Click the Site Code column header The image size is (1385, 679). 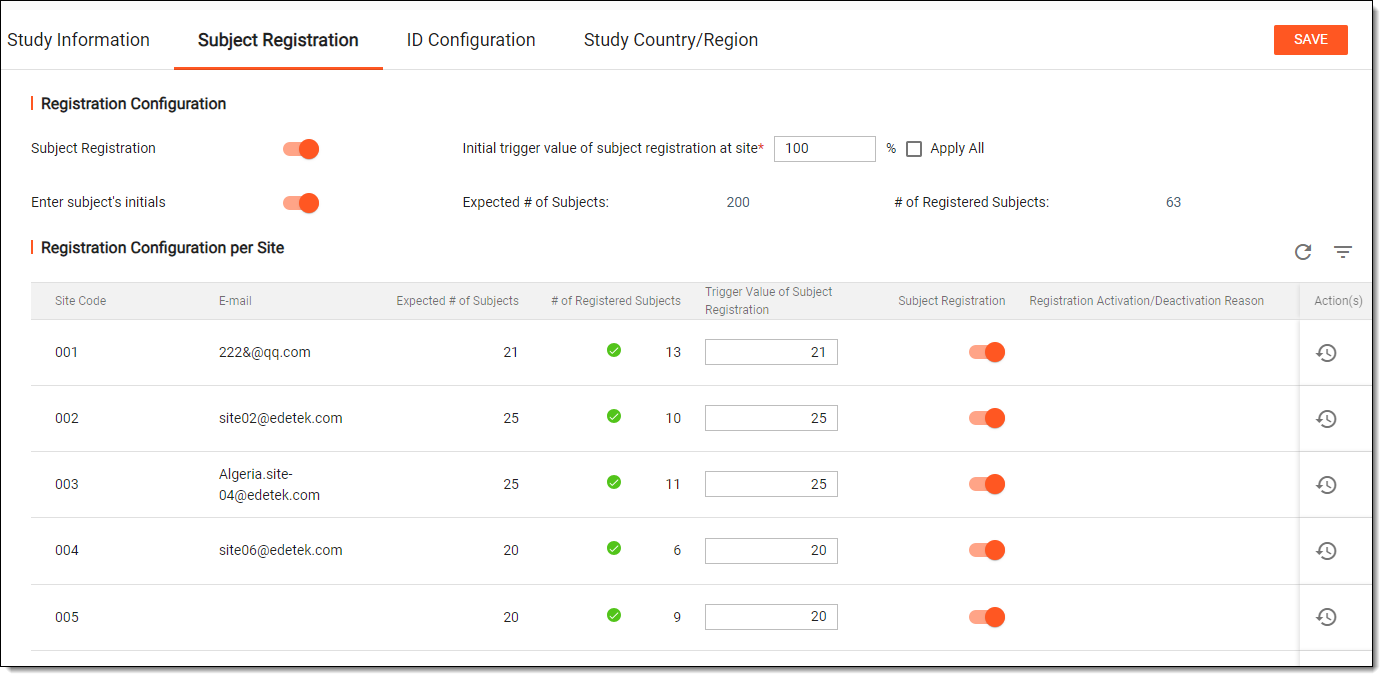pos(80,301)
